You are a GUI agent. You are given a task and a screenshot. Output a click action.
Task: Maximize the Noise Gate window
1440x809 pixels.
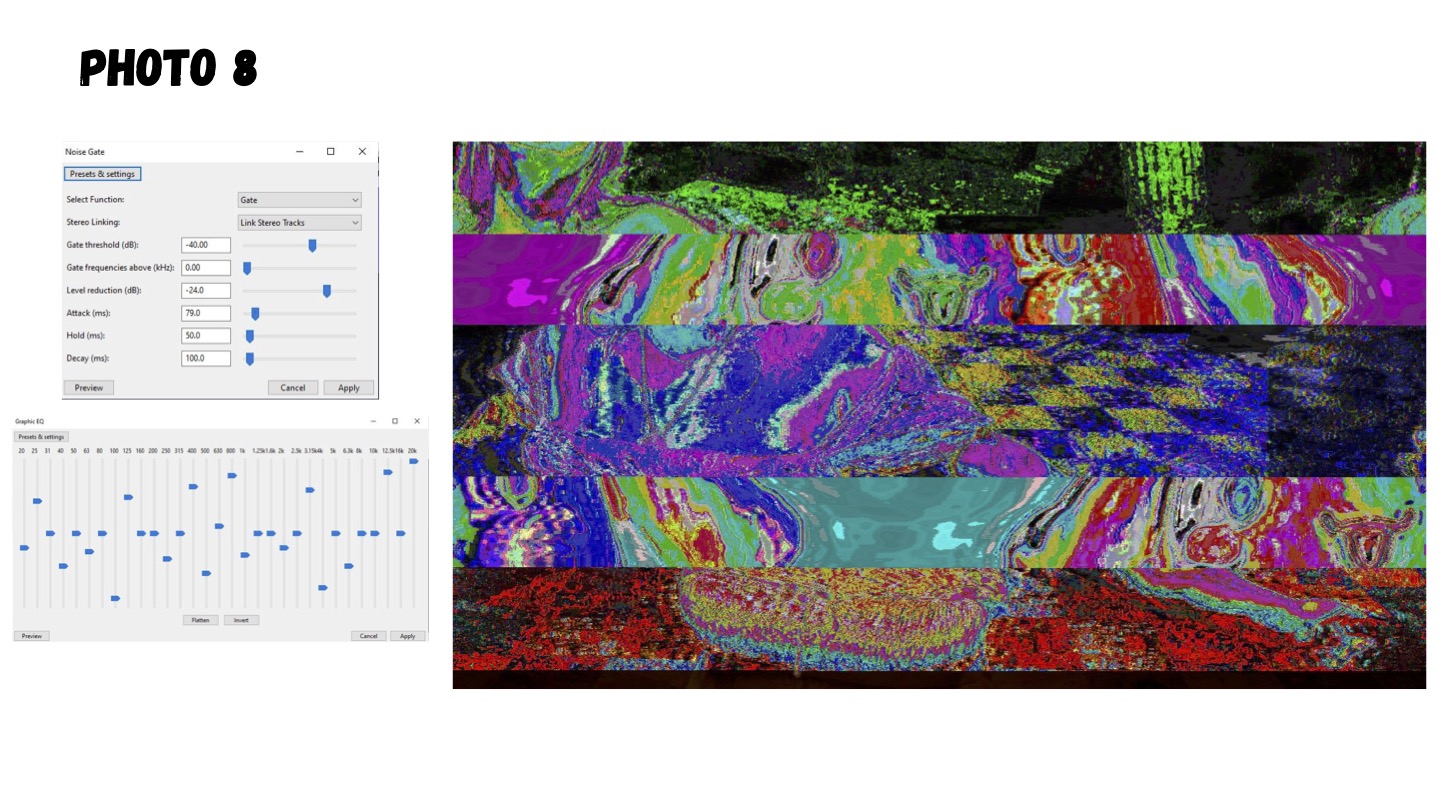tap(331, 152)
